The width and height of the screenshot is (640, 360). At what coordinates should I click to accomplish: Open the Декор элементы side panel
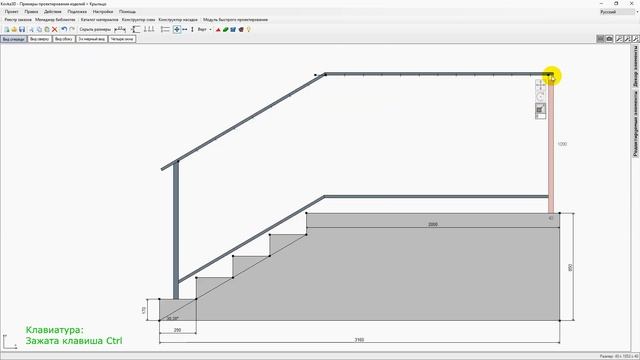(x=636, y=66)
